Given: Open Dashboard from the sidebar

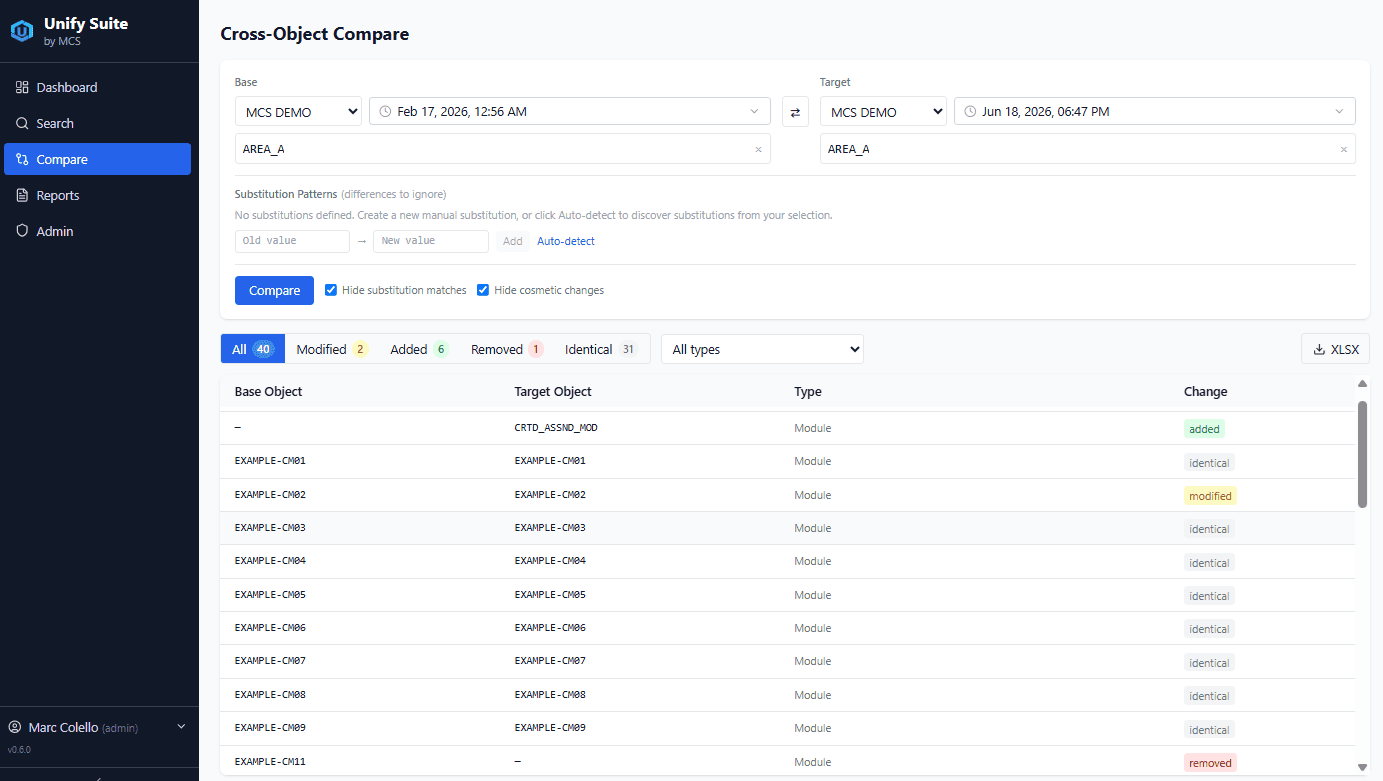Looking at the screenshot, I should [97, 87].
